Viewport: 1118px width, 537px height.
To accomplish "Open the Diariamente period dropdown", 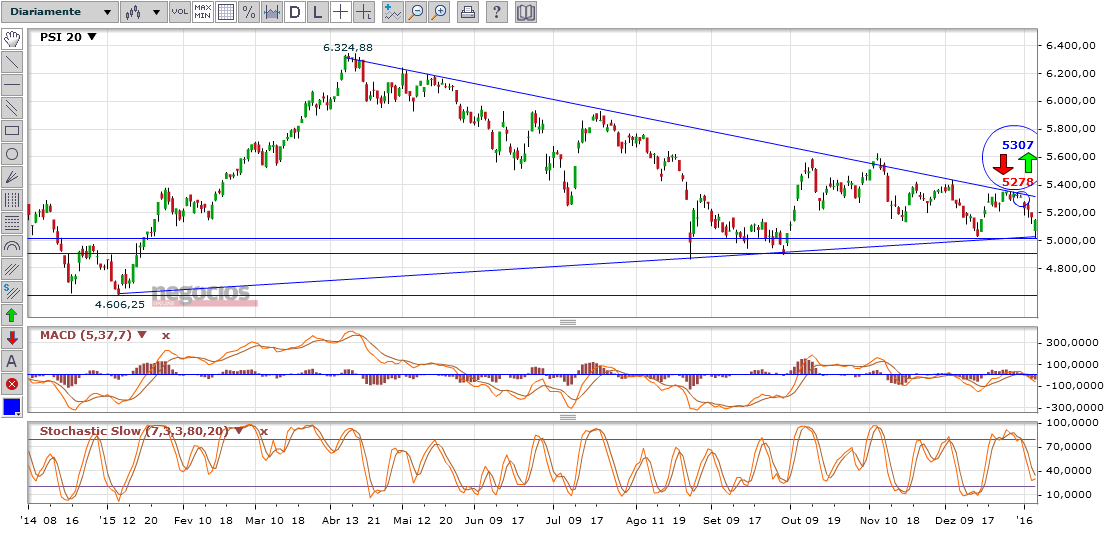I will tap(60, 12).
